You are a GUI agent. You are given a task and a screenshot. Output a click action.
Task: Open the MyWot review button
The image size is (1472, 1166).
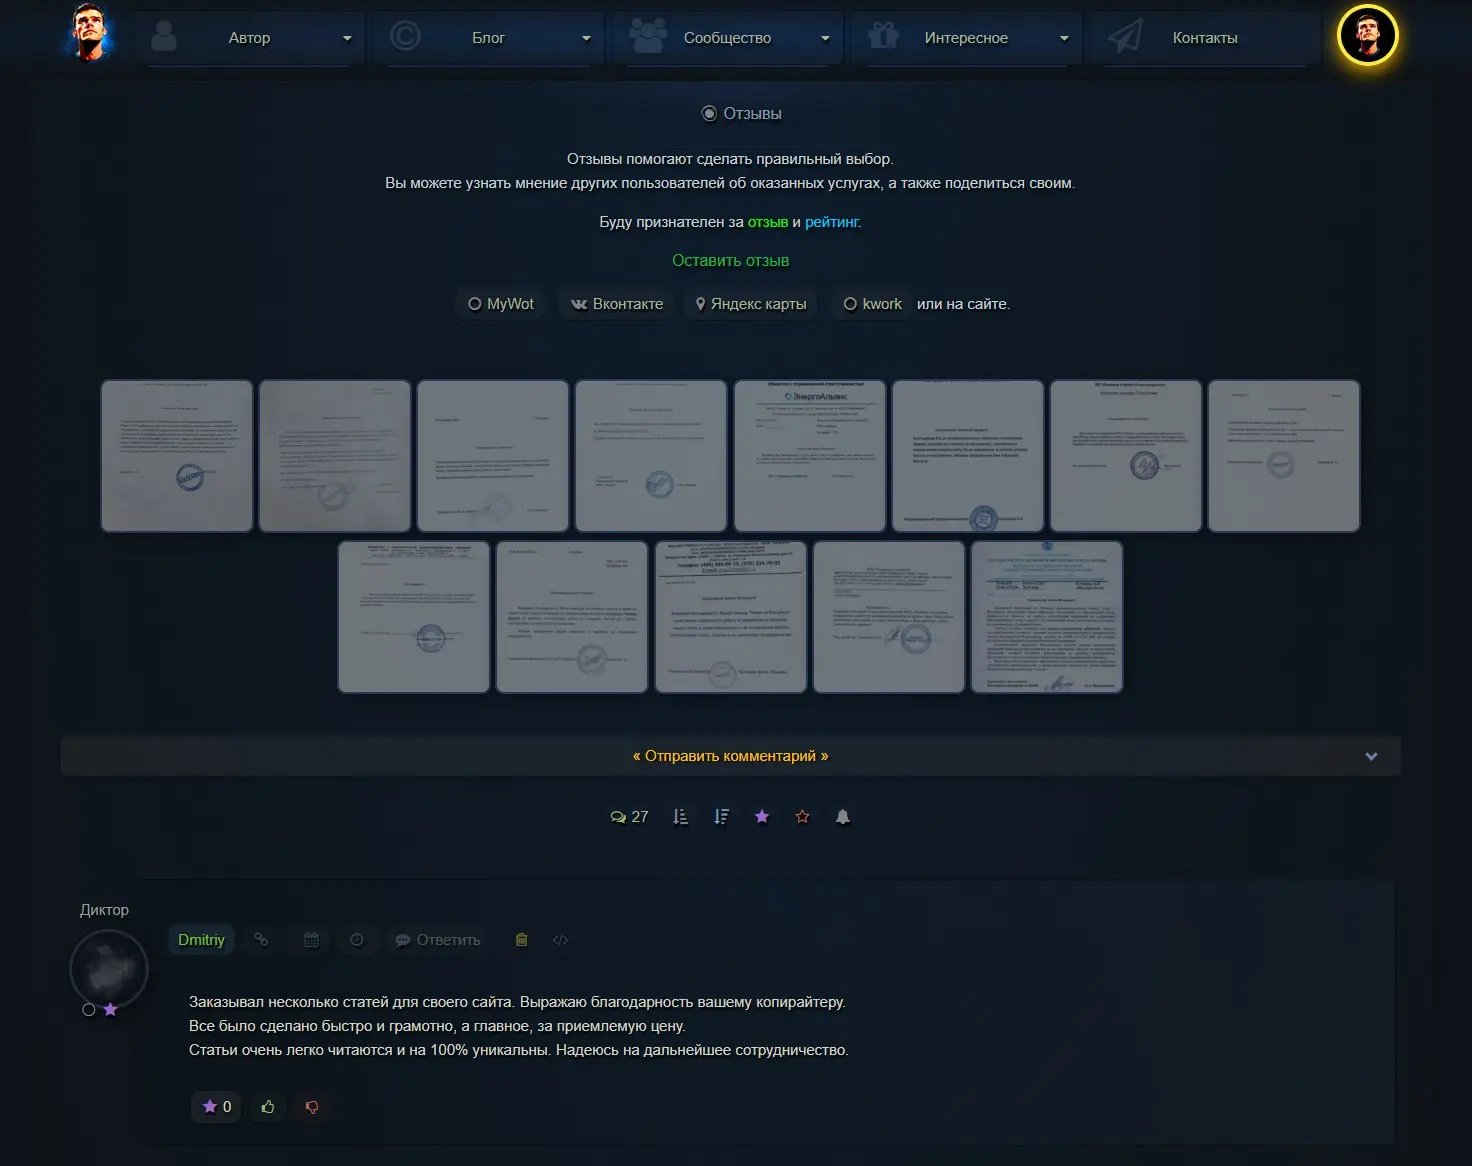[x=500, y=304]
